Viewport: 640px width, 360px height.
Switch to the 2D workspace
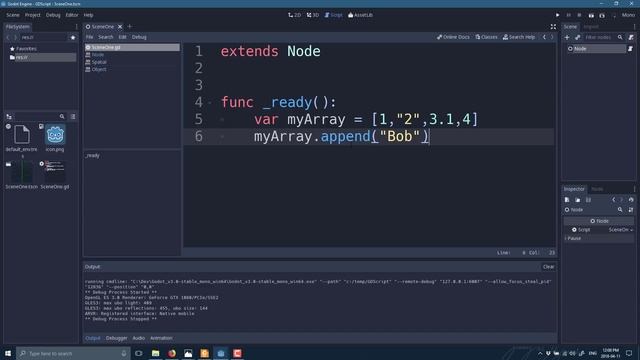[x=294, y=15]
